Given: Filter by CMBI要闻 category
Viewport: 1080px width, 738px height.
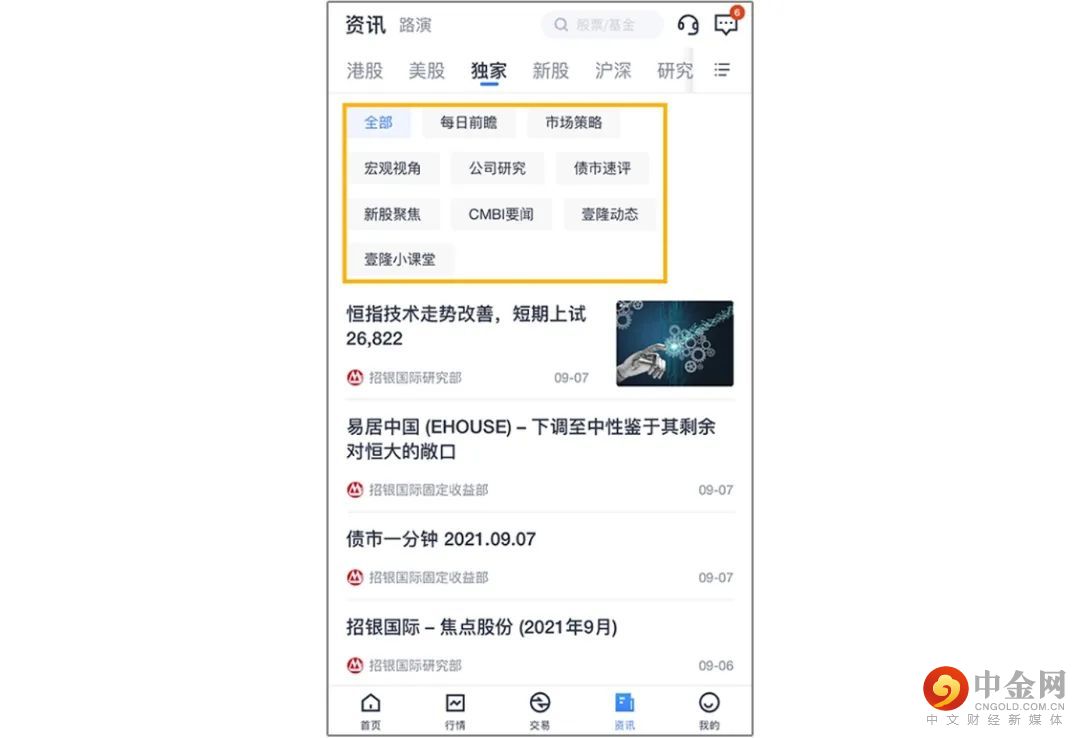Looking at the screenshot, I should point(501,214).
